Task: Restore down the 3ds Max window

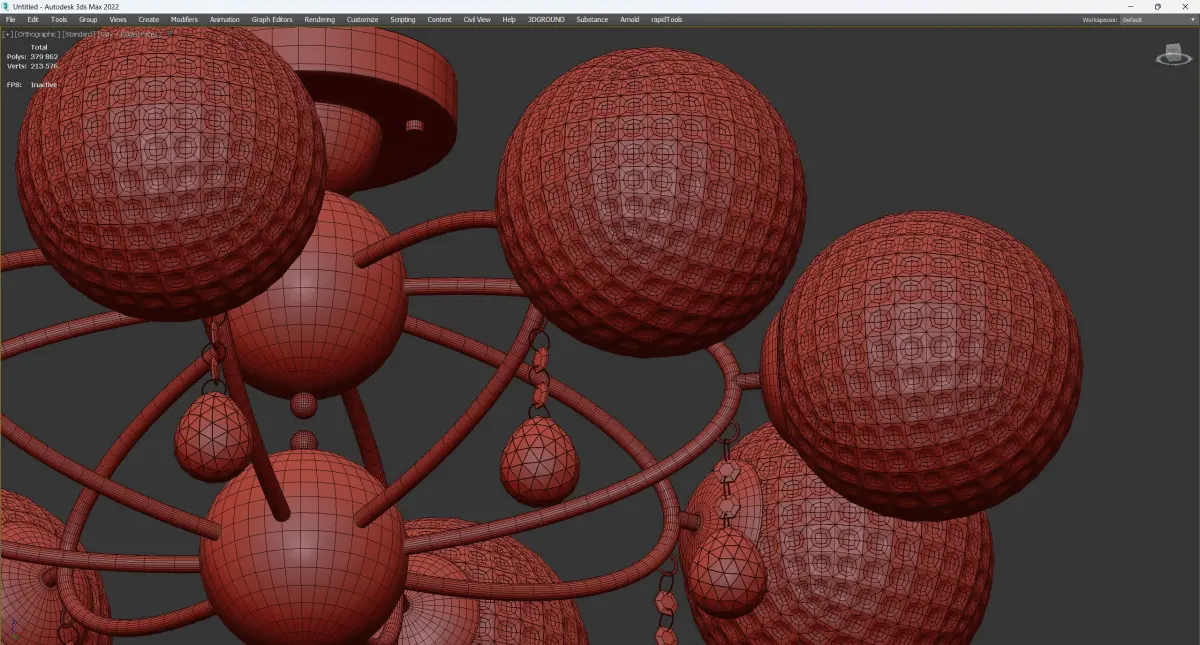Action: coord(1158,6)
